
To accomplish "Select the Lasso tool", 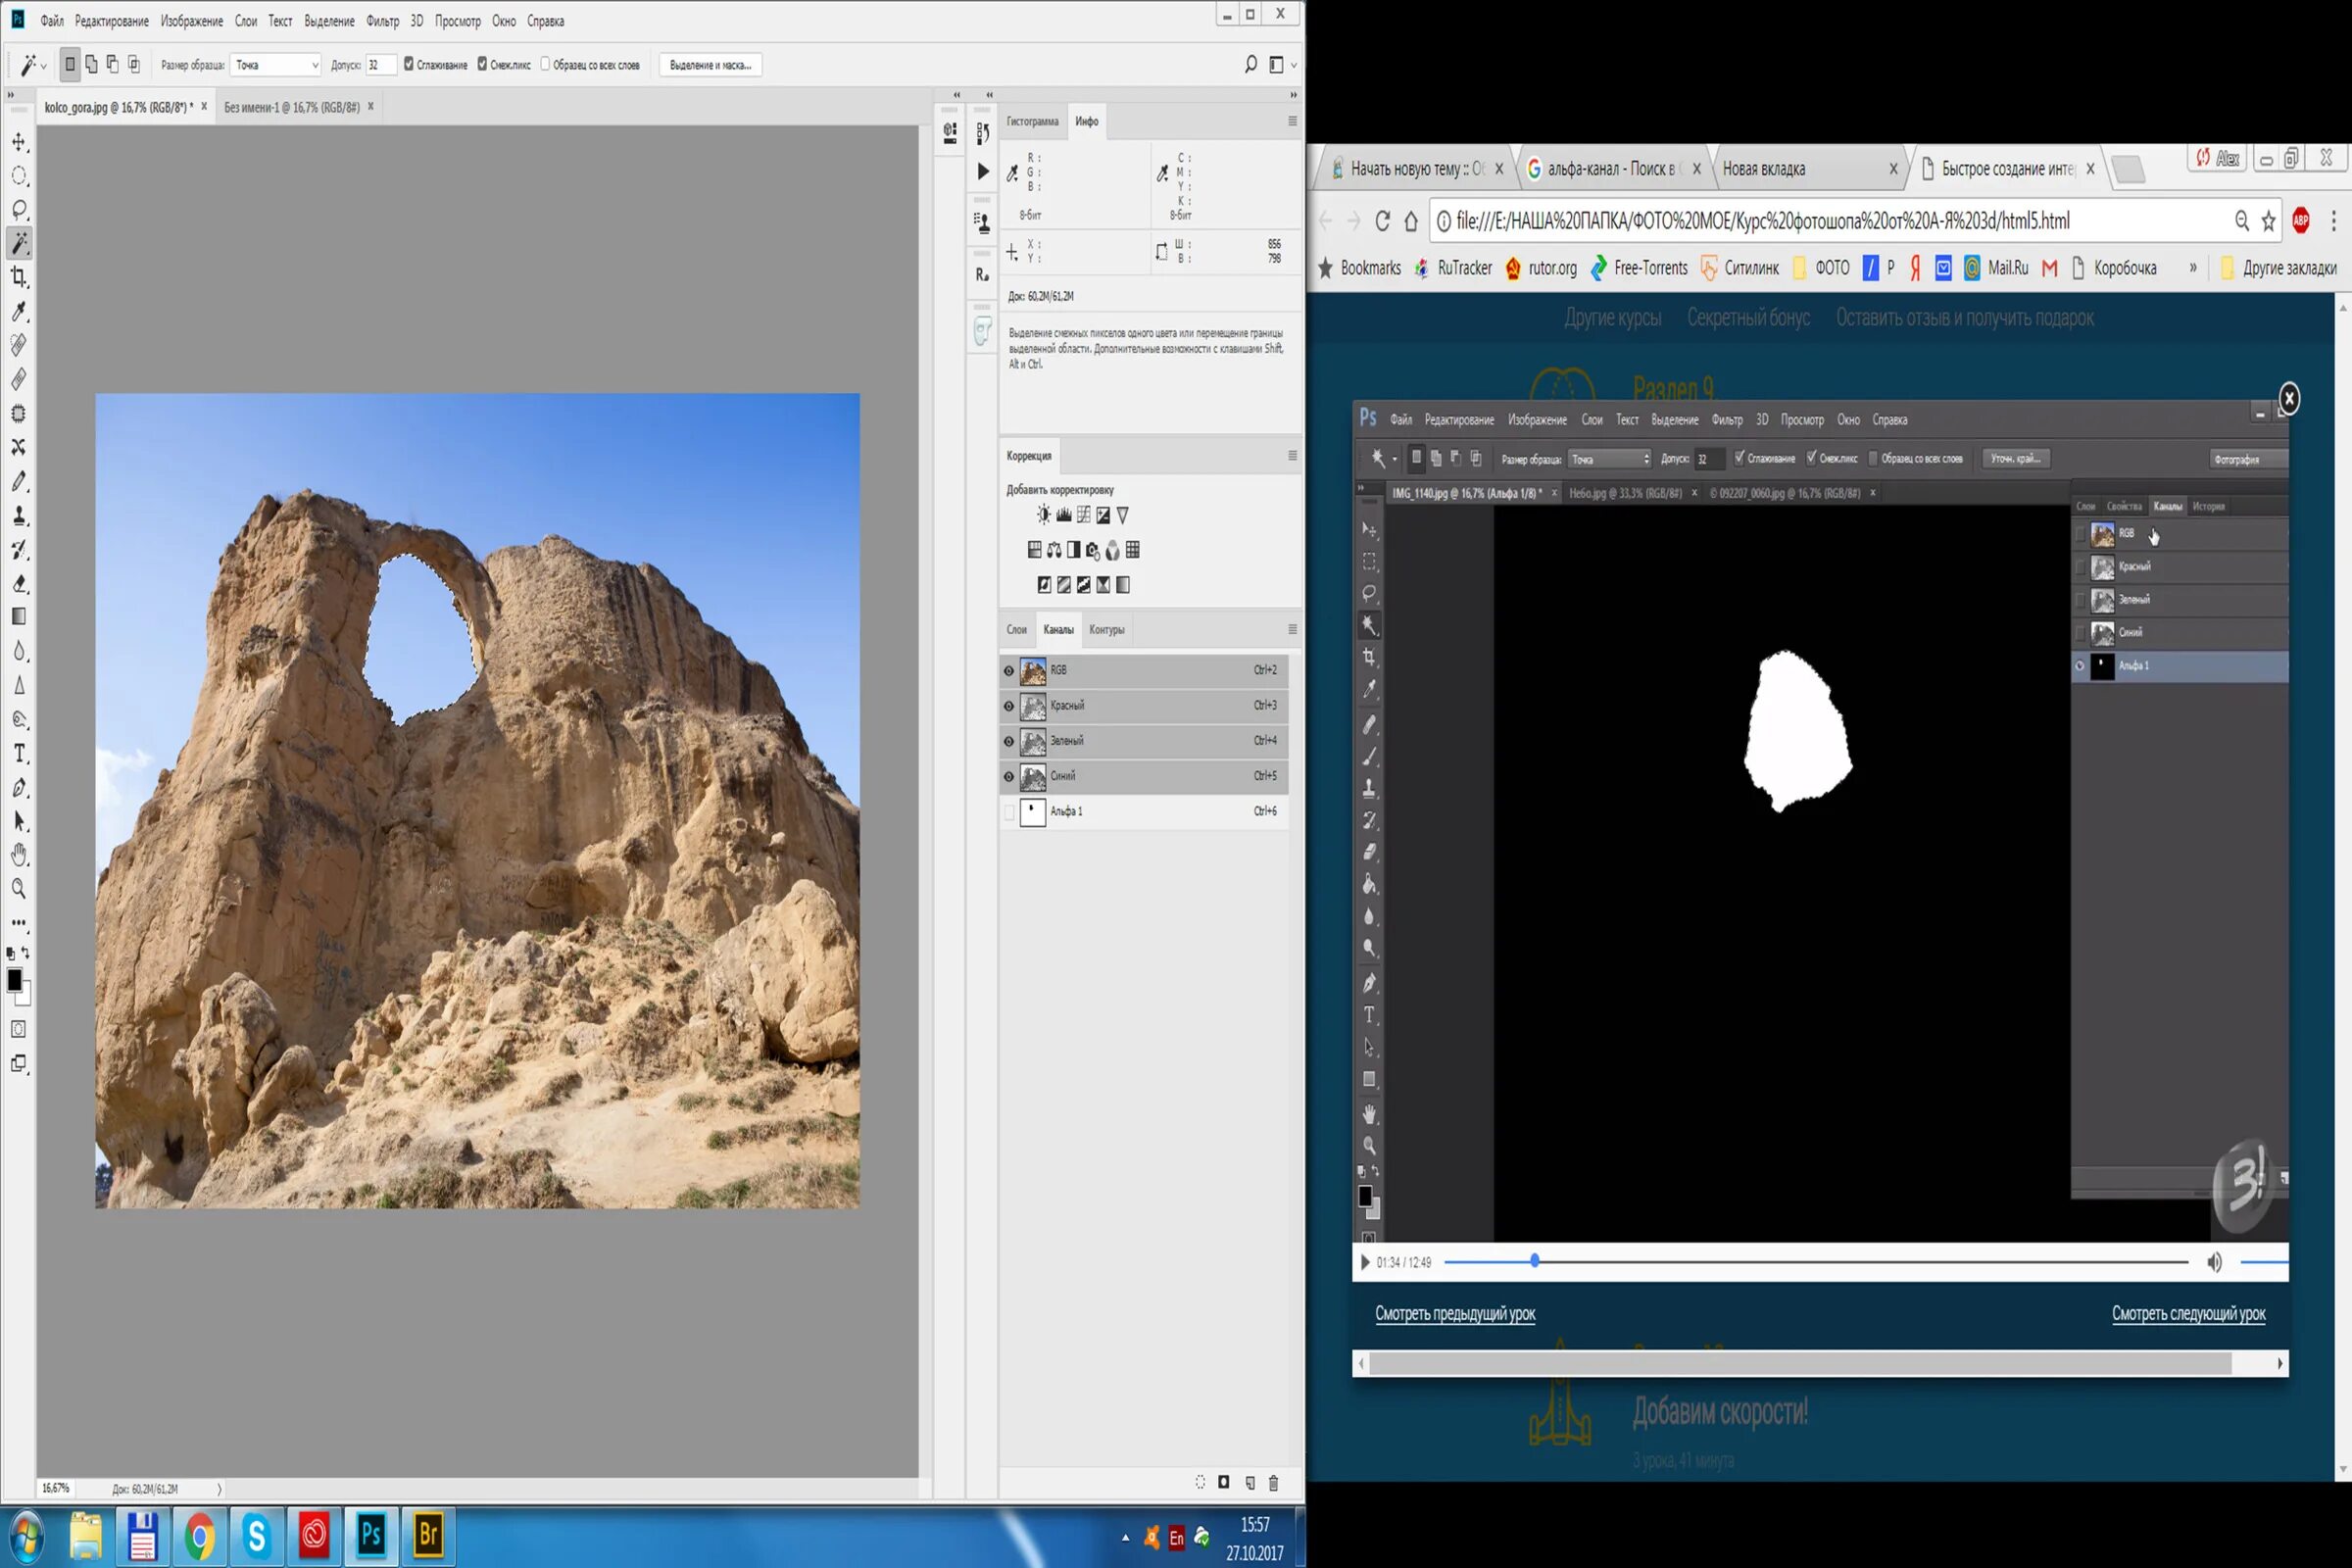I will coord(19,210).
